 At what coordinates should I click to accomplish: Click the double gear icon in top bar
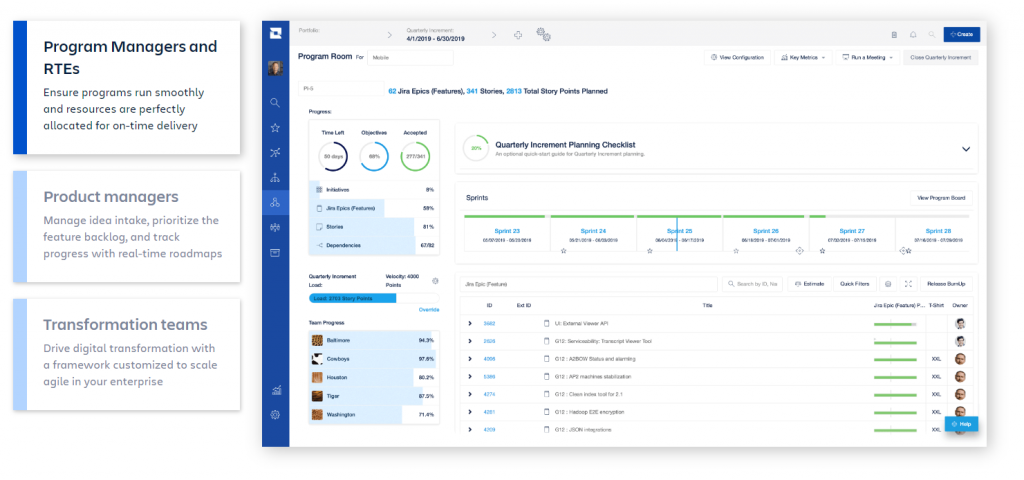[x=543, y=34]
